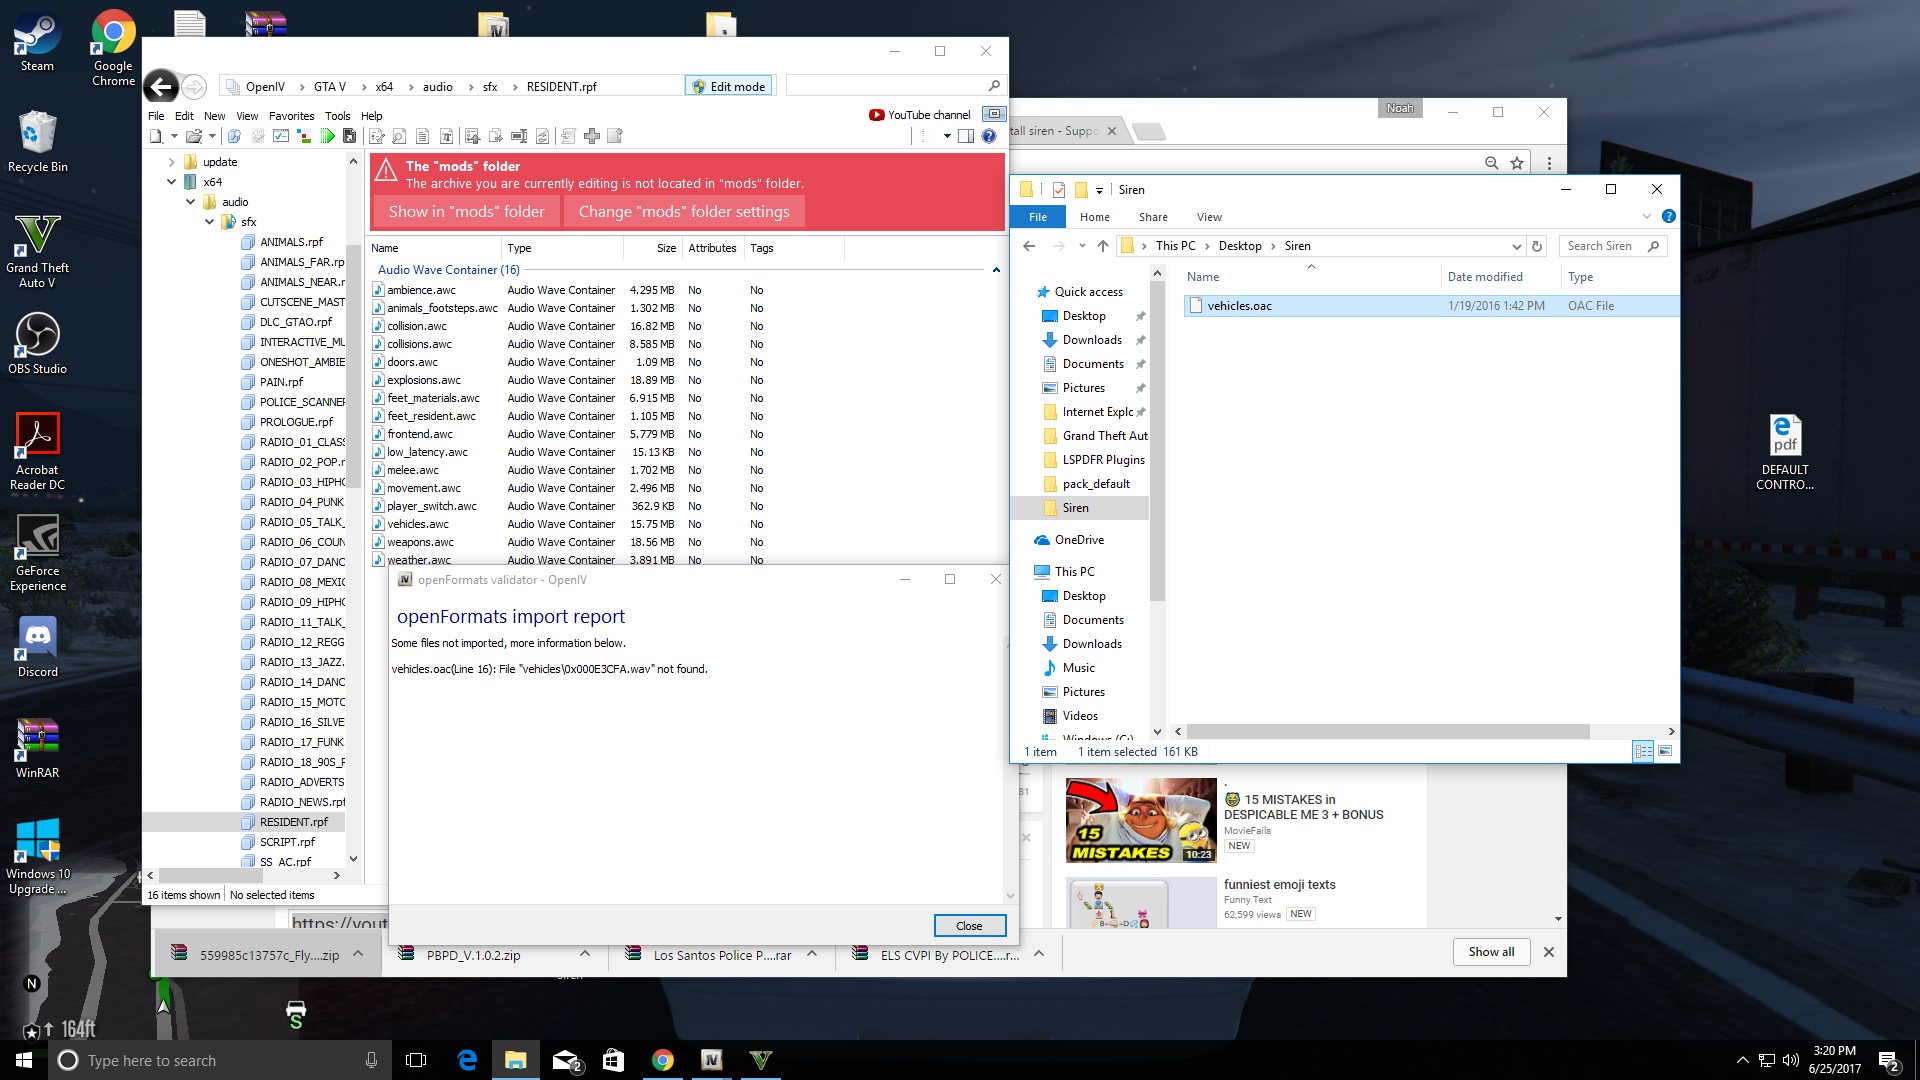Switch Explorer to large icons view
The image size is (1920, 1080).
click(x=1665, y=751)
